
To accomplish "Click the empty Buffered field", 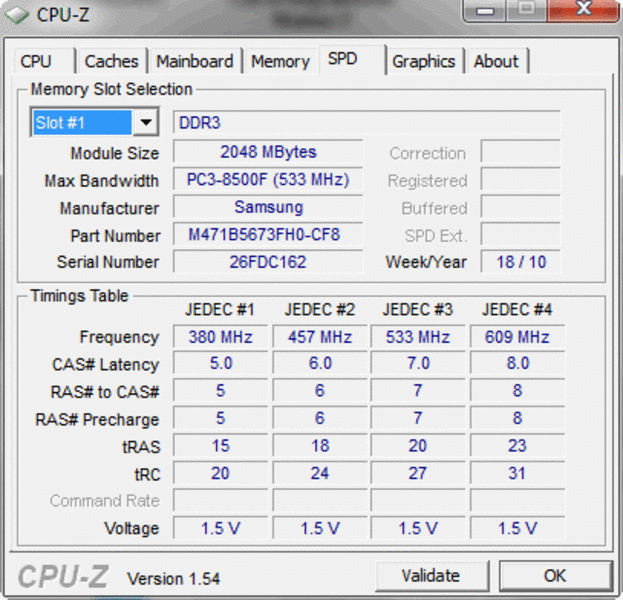I will pyautogui.click(x=520, y=207).
